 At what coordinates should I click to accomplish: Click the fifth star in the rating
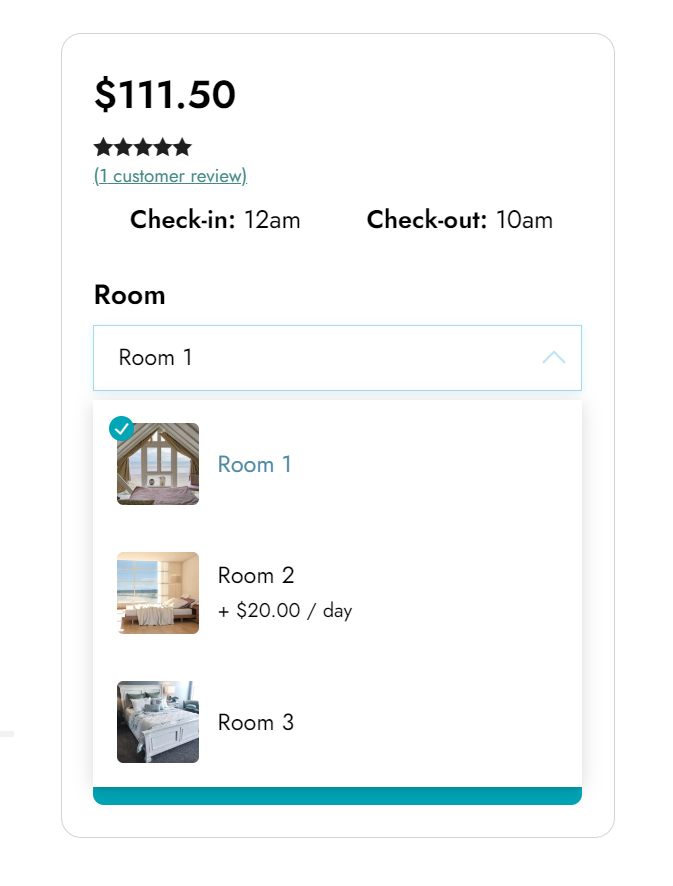[x=182, y=147]
